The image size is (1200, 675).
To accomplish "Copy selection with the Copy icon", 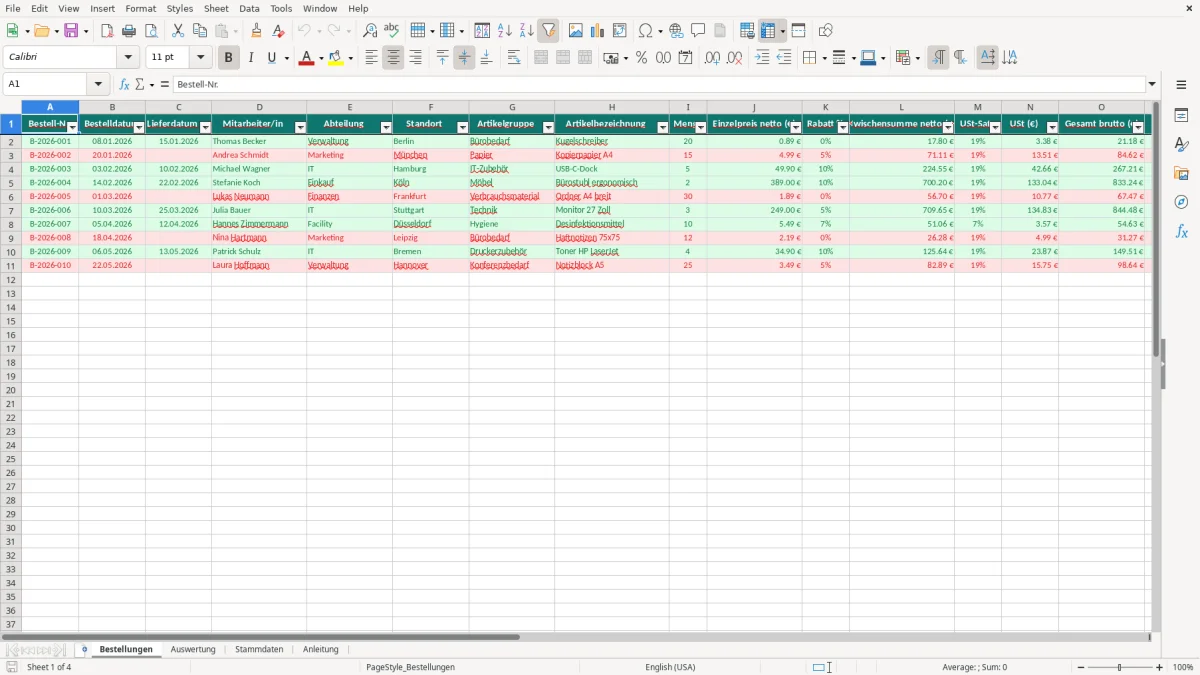I will point(200,31).
